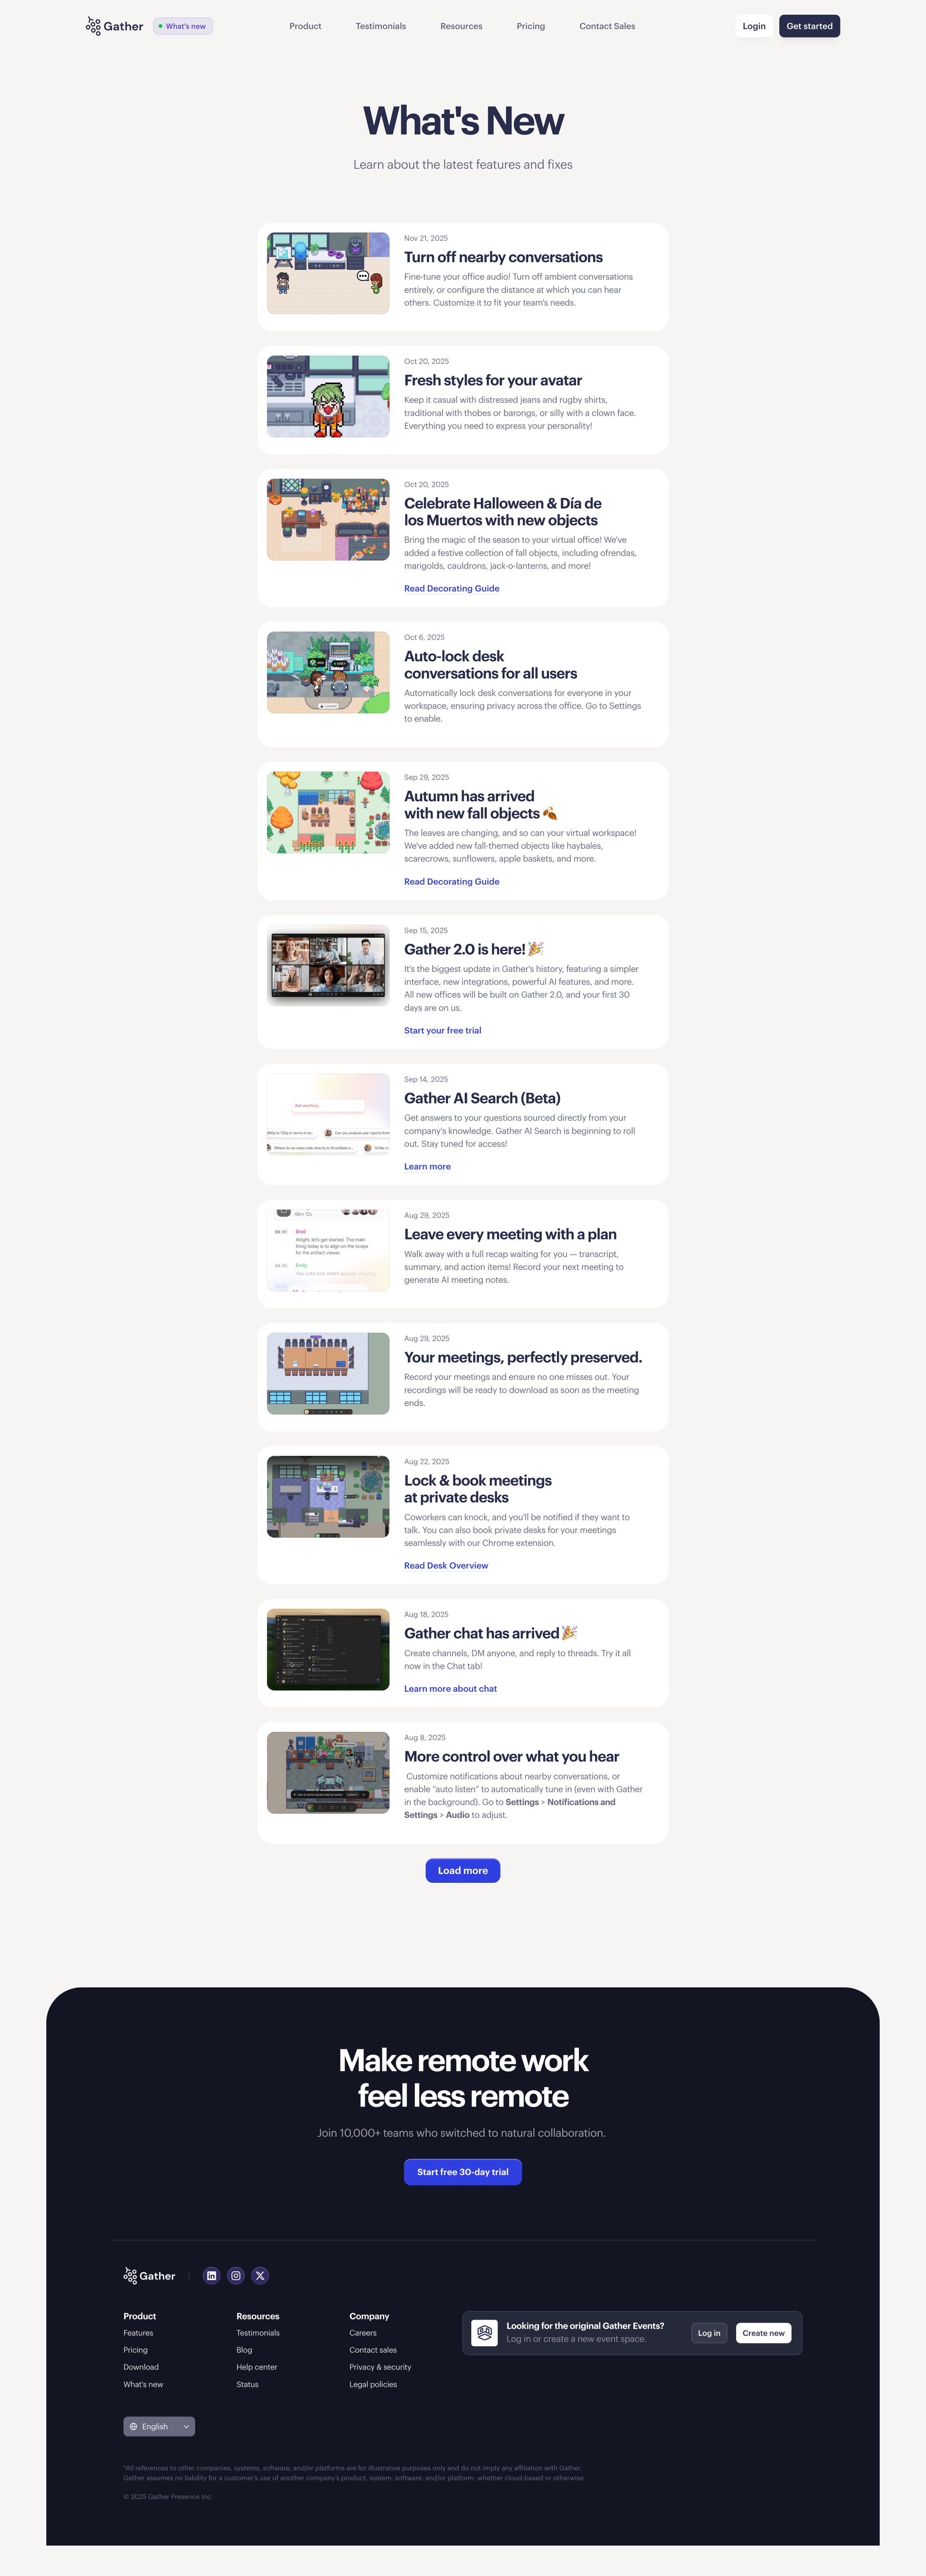Click the More control over what you hear heading
926x2576 pixels.
pyautogui.click(x=511, y=1756)
